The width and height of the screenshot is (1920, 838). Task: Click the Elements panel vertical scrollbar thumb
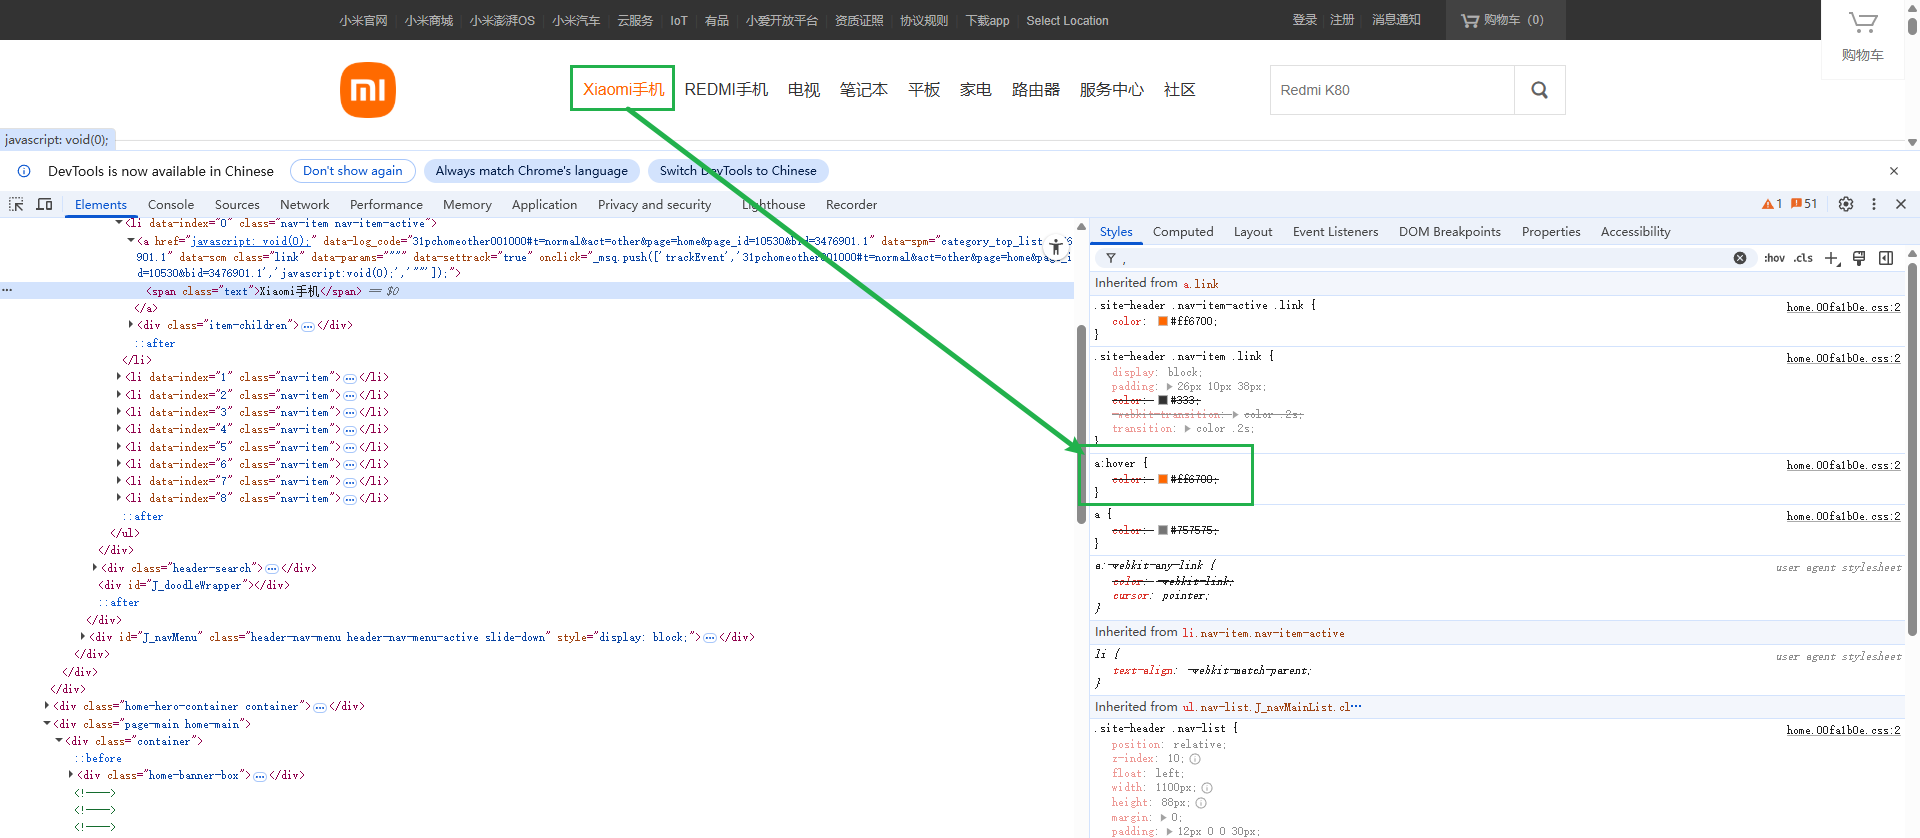[1081, 424]
